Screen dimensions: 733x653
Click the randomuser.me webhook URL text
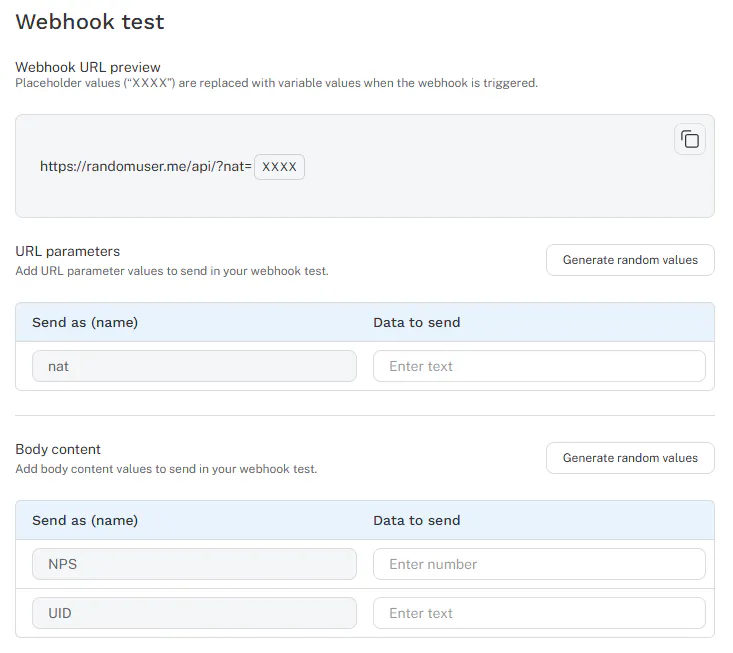(x=146, y=166)
